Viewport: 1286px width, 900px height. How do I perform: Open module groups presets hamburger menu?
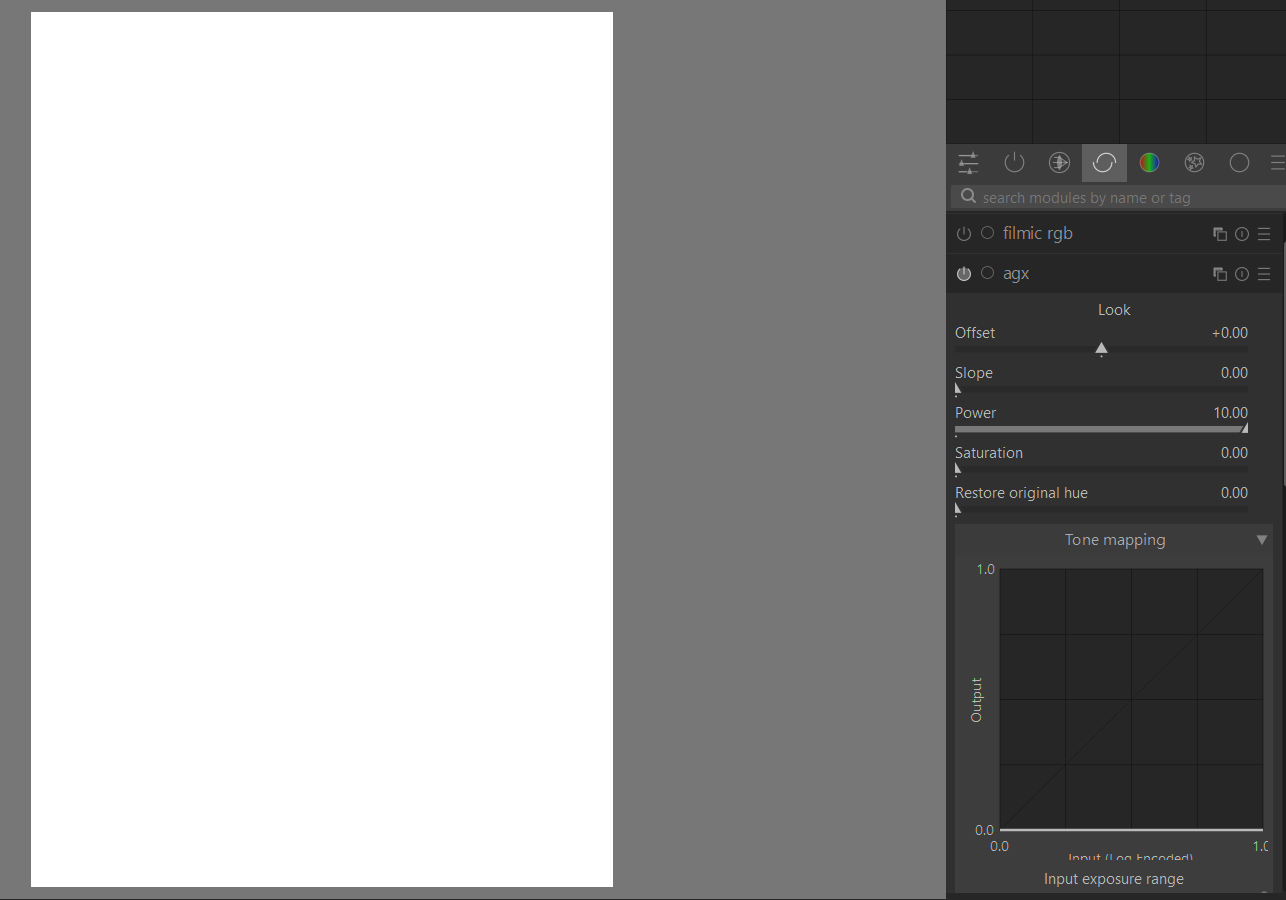coord(1277,163)
